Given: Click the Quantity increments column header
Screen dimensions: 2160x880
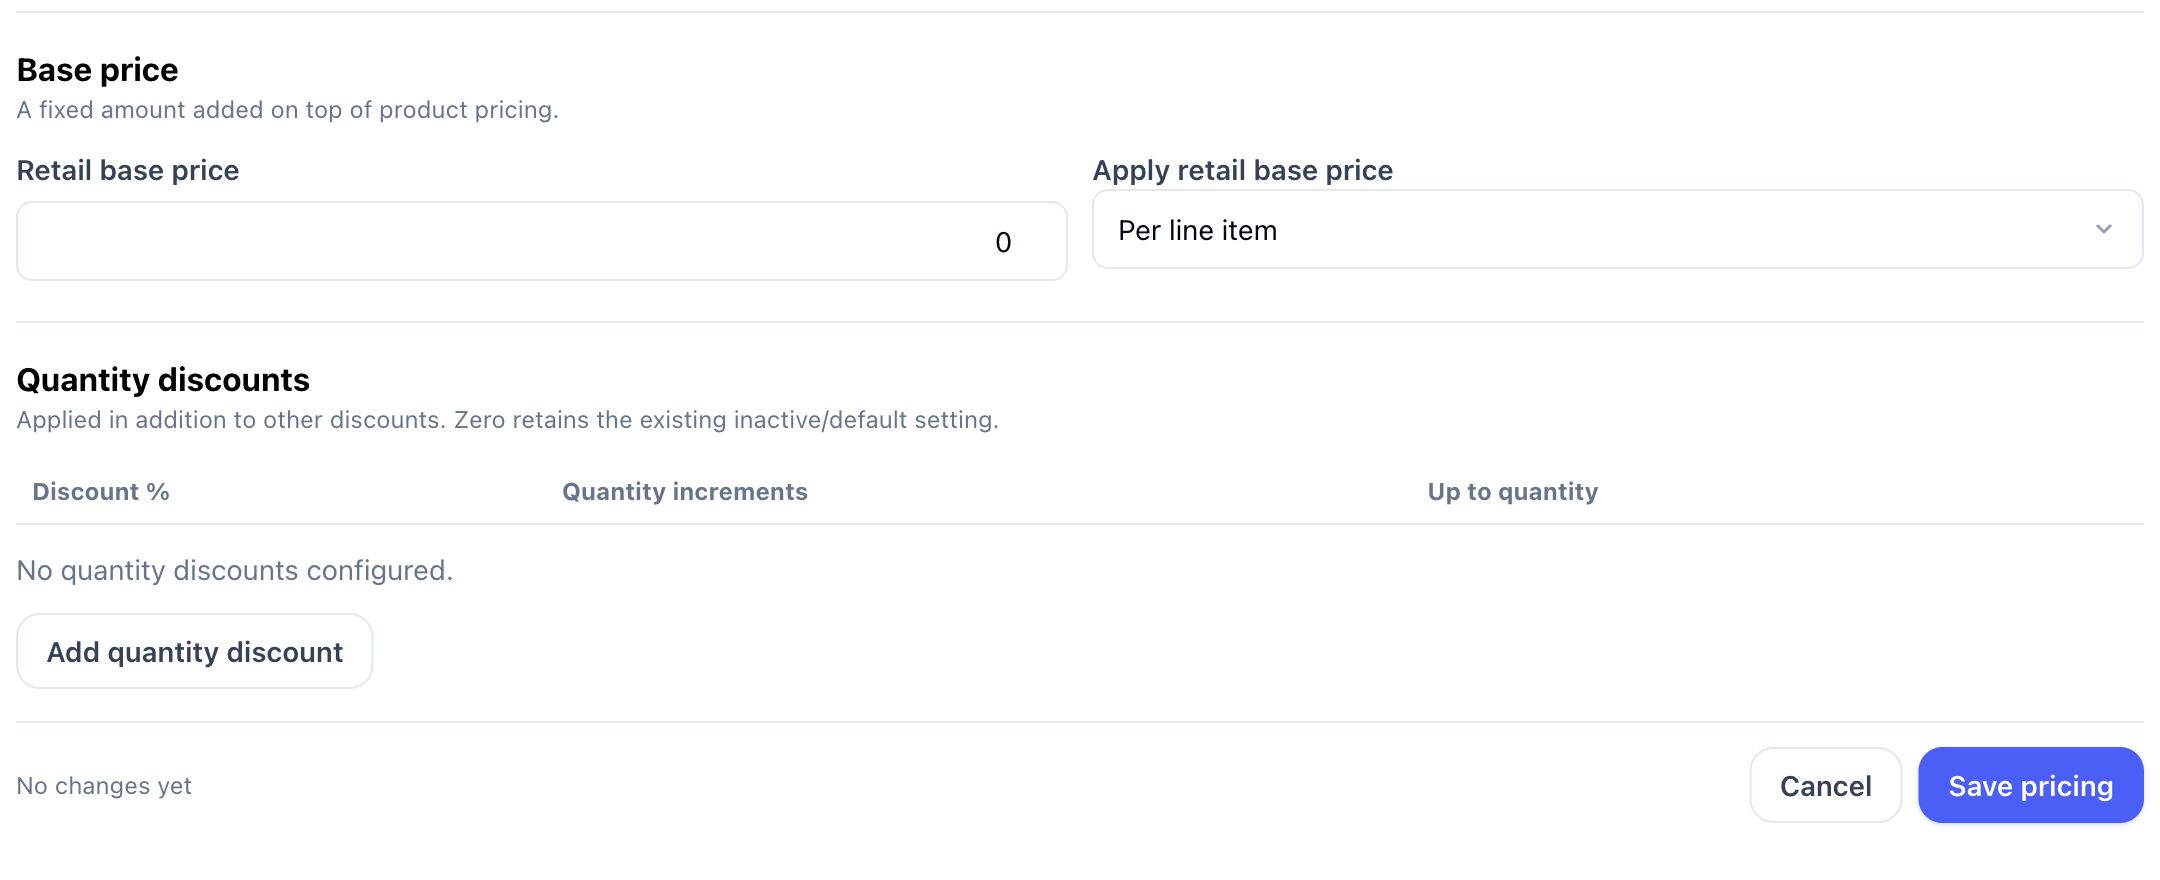Looking at the screenshot, I should click(x=685, y=491).
